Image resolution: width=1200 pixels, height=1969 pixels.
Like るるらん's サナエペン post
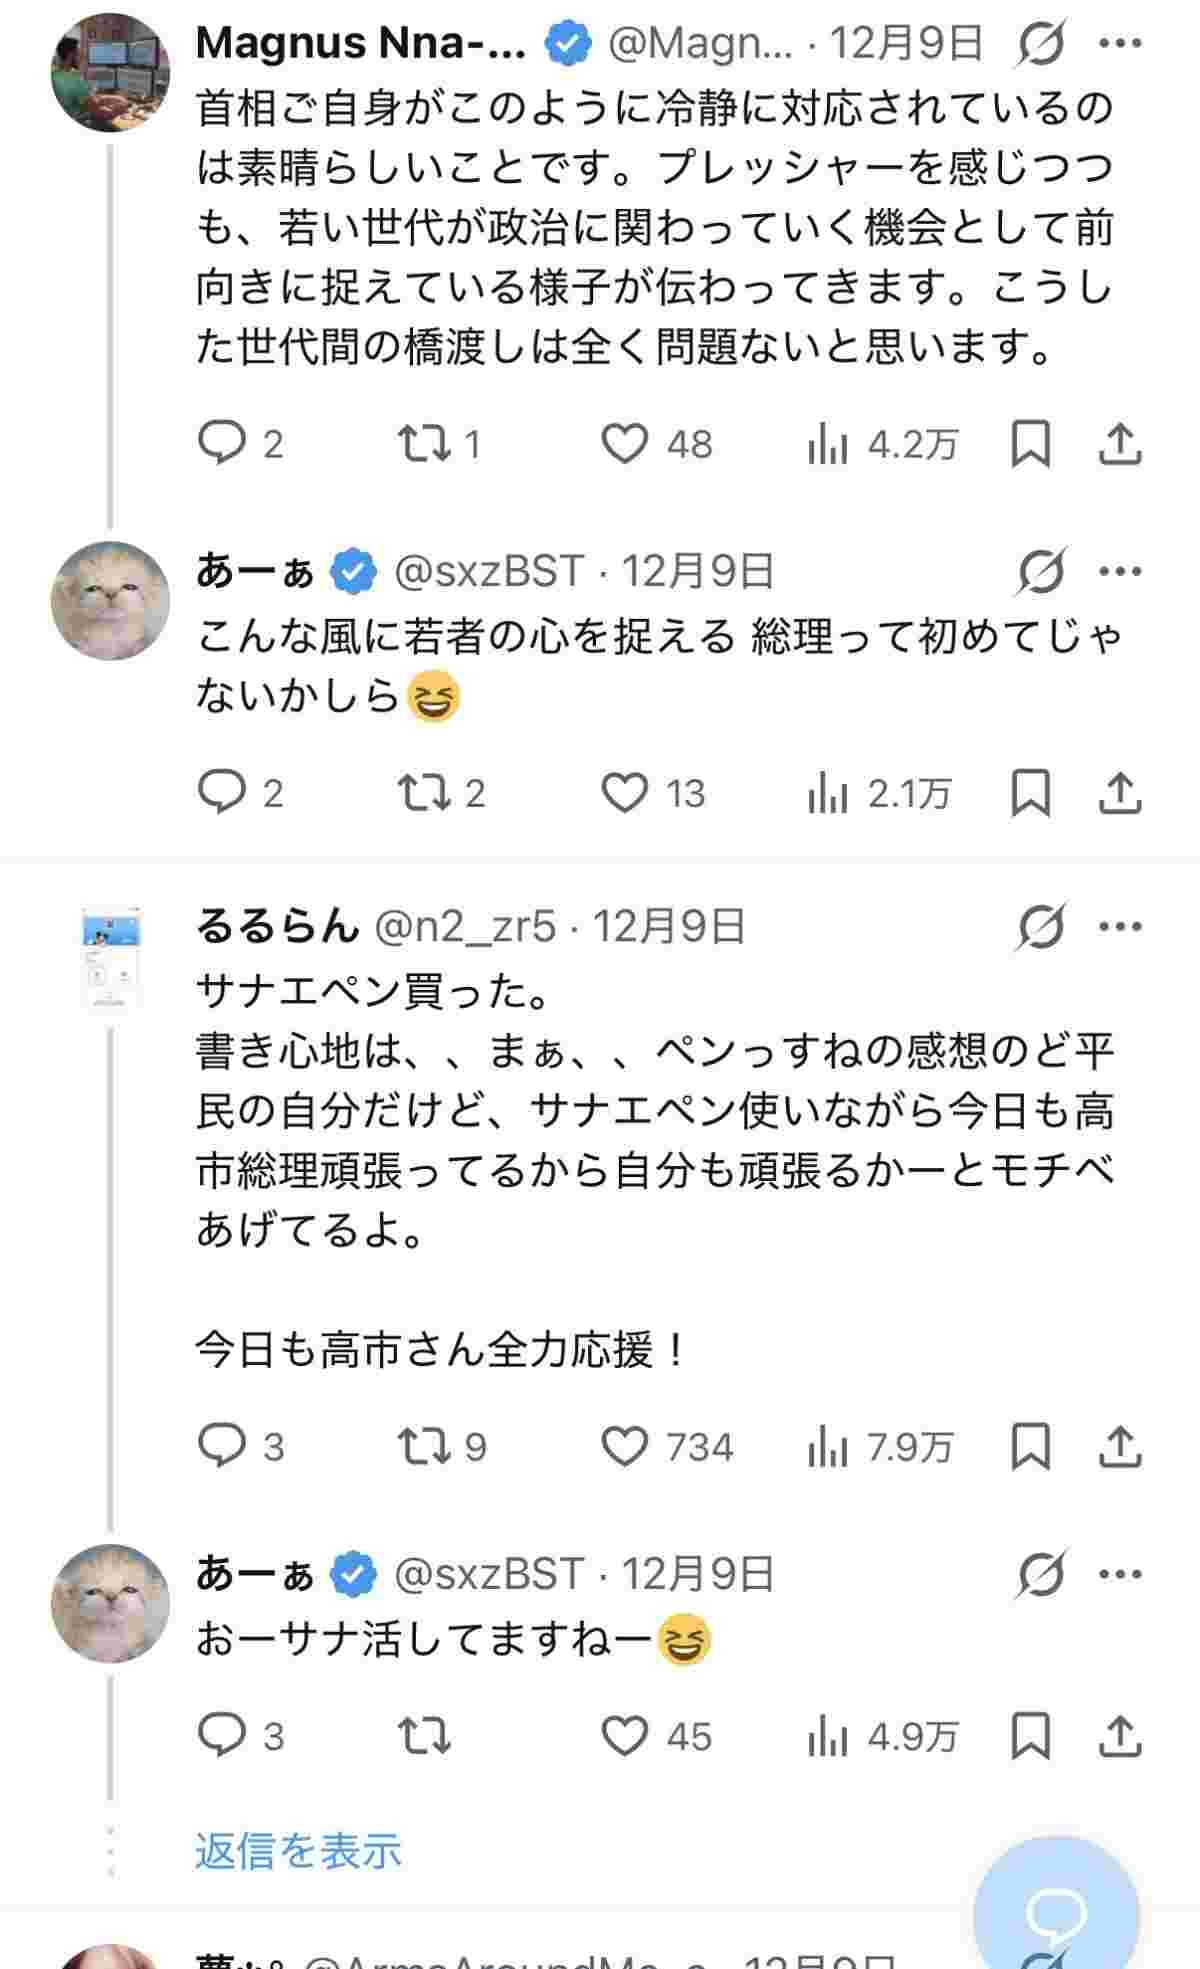[x=625, y=1447]
